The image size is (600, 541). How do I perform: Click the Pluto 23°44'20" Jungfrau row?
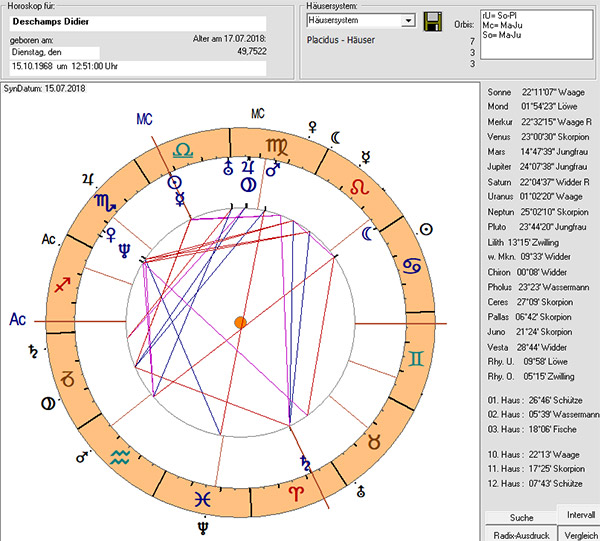[x=536, y=227]
